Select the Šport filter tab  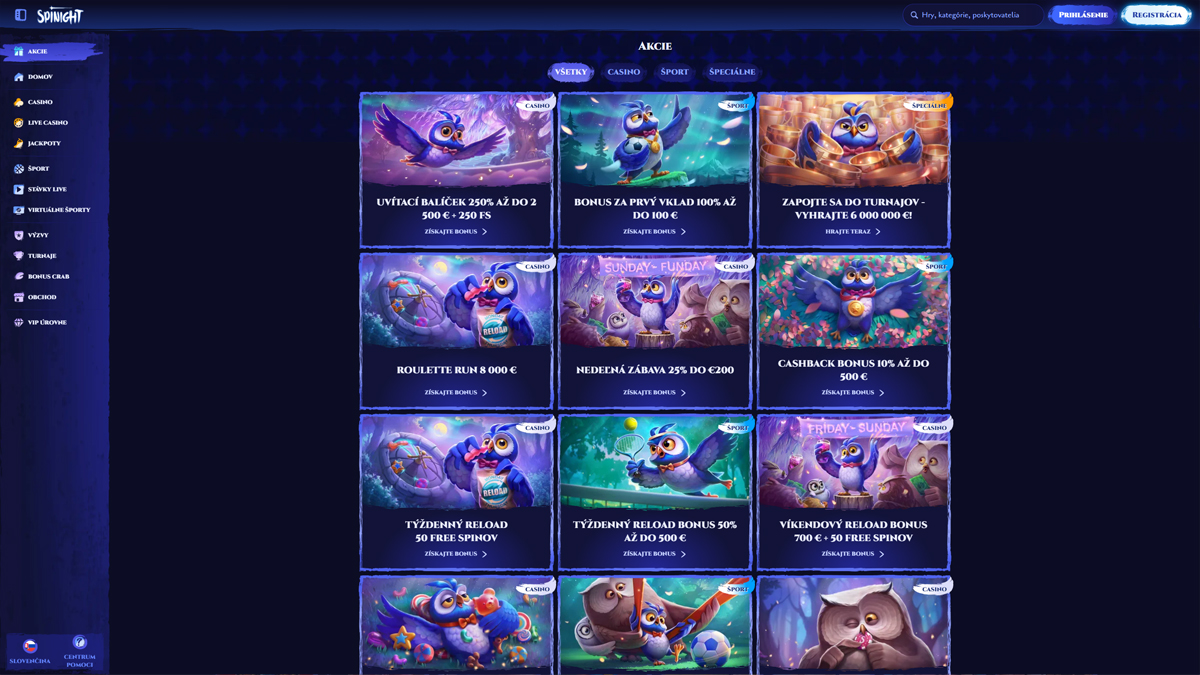[675, 72]
